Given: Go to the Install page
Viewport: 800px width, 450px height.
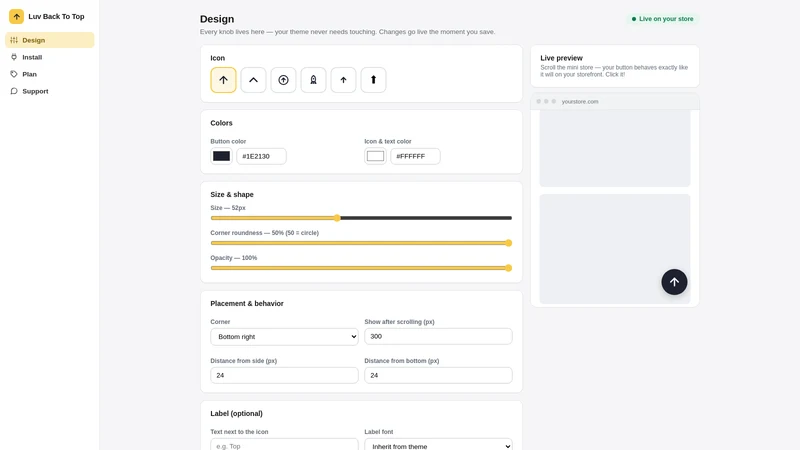Looking at the screenshot, I should (49, 57).
